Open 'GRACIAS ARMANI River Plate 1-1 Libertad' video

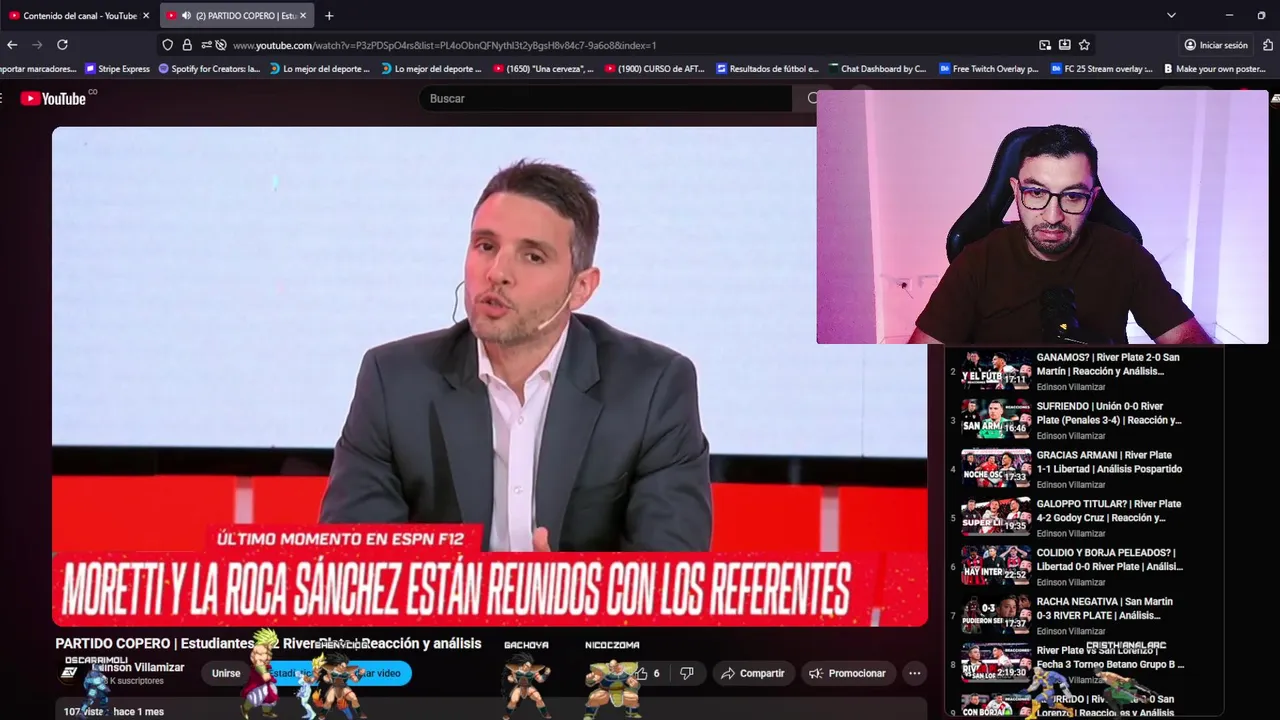point(1109,462)
